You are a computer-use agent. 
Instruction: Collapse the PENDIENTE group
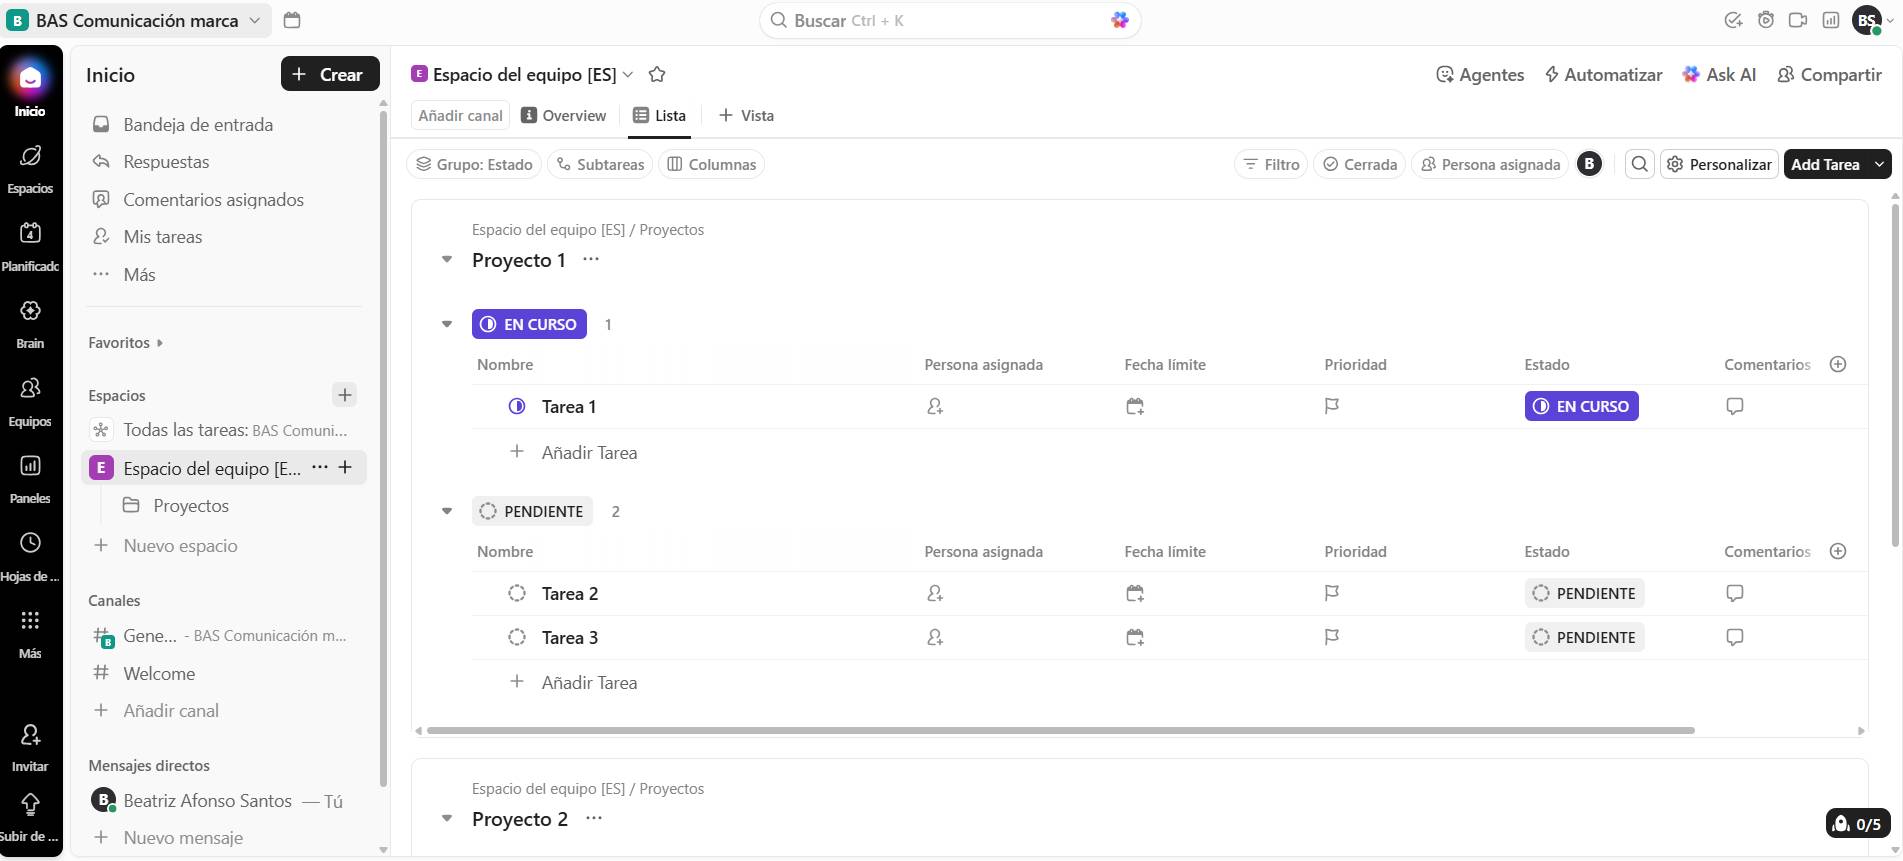click(x=447, y=511)
